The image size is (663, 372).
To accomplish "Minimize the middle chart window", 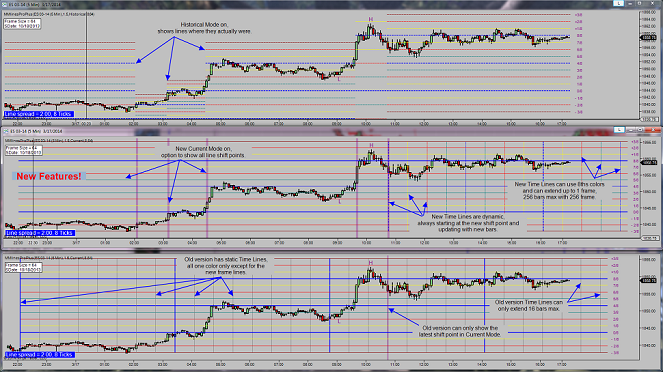I will [x=630, y=130].
